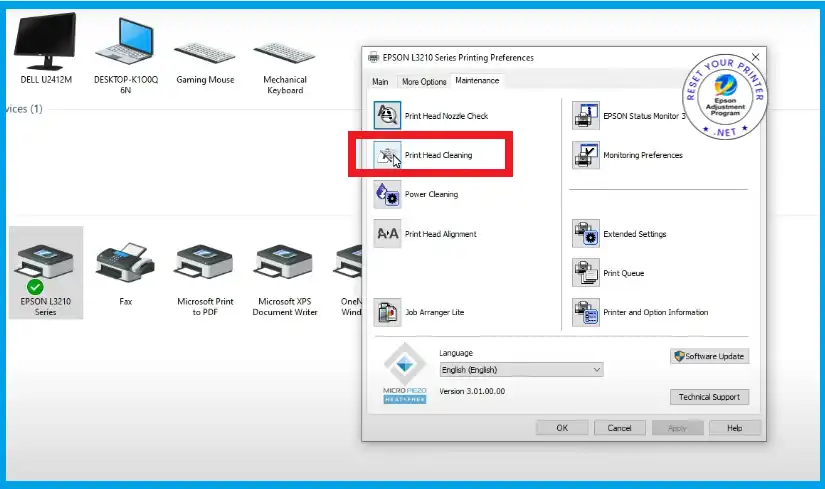The width and height of the screenshot is (825, 489).
Task: Select Microsoft Print to PDF printer
Action: coord(205,279)
